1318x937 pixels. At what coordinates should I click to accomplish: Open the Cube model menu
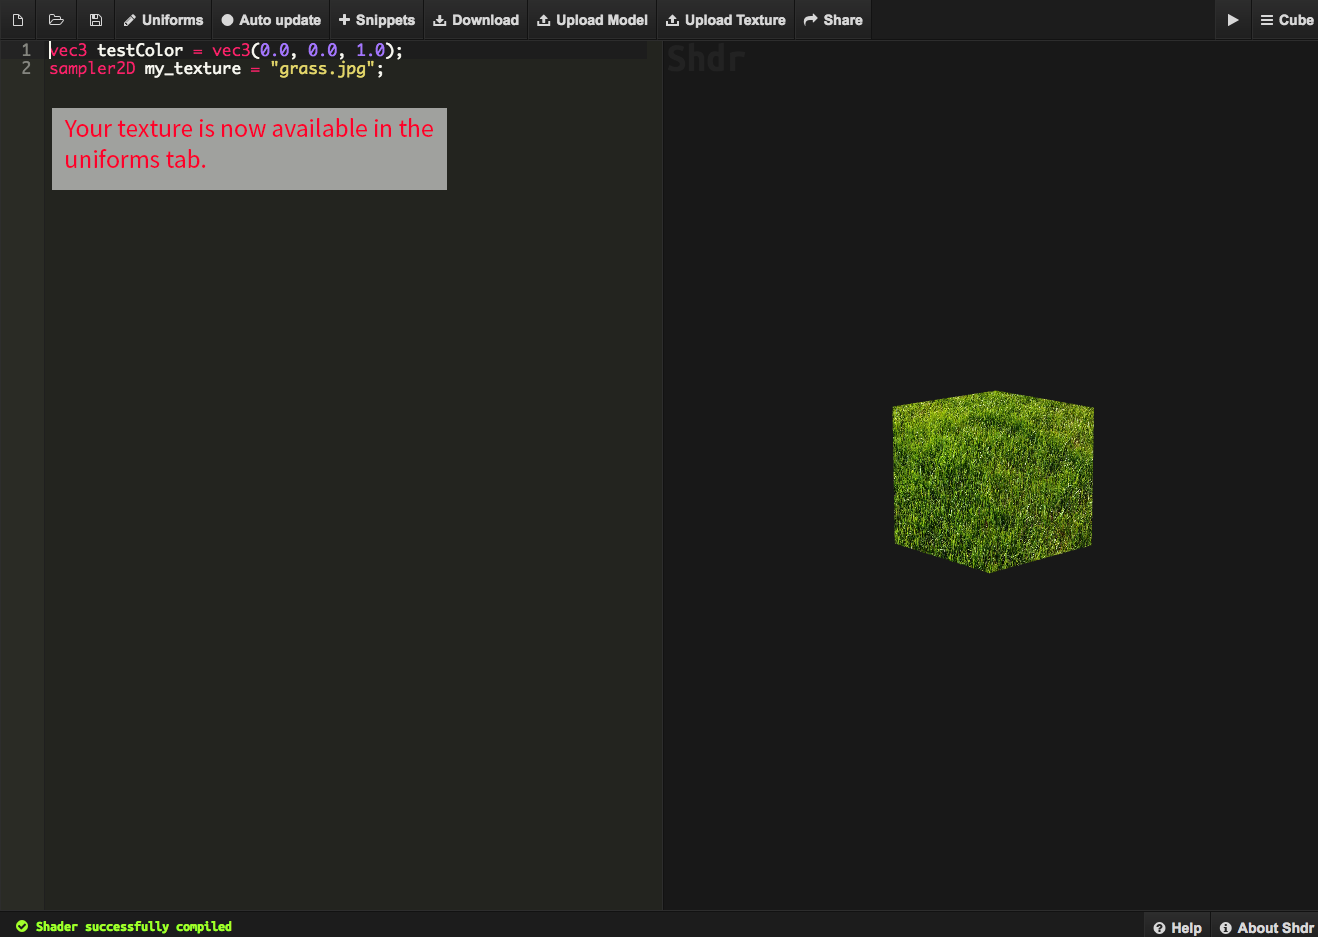(1286, 20)
